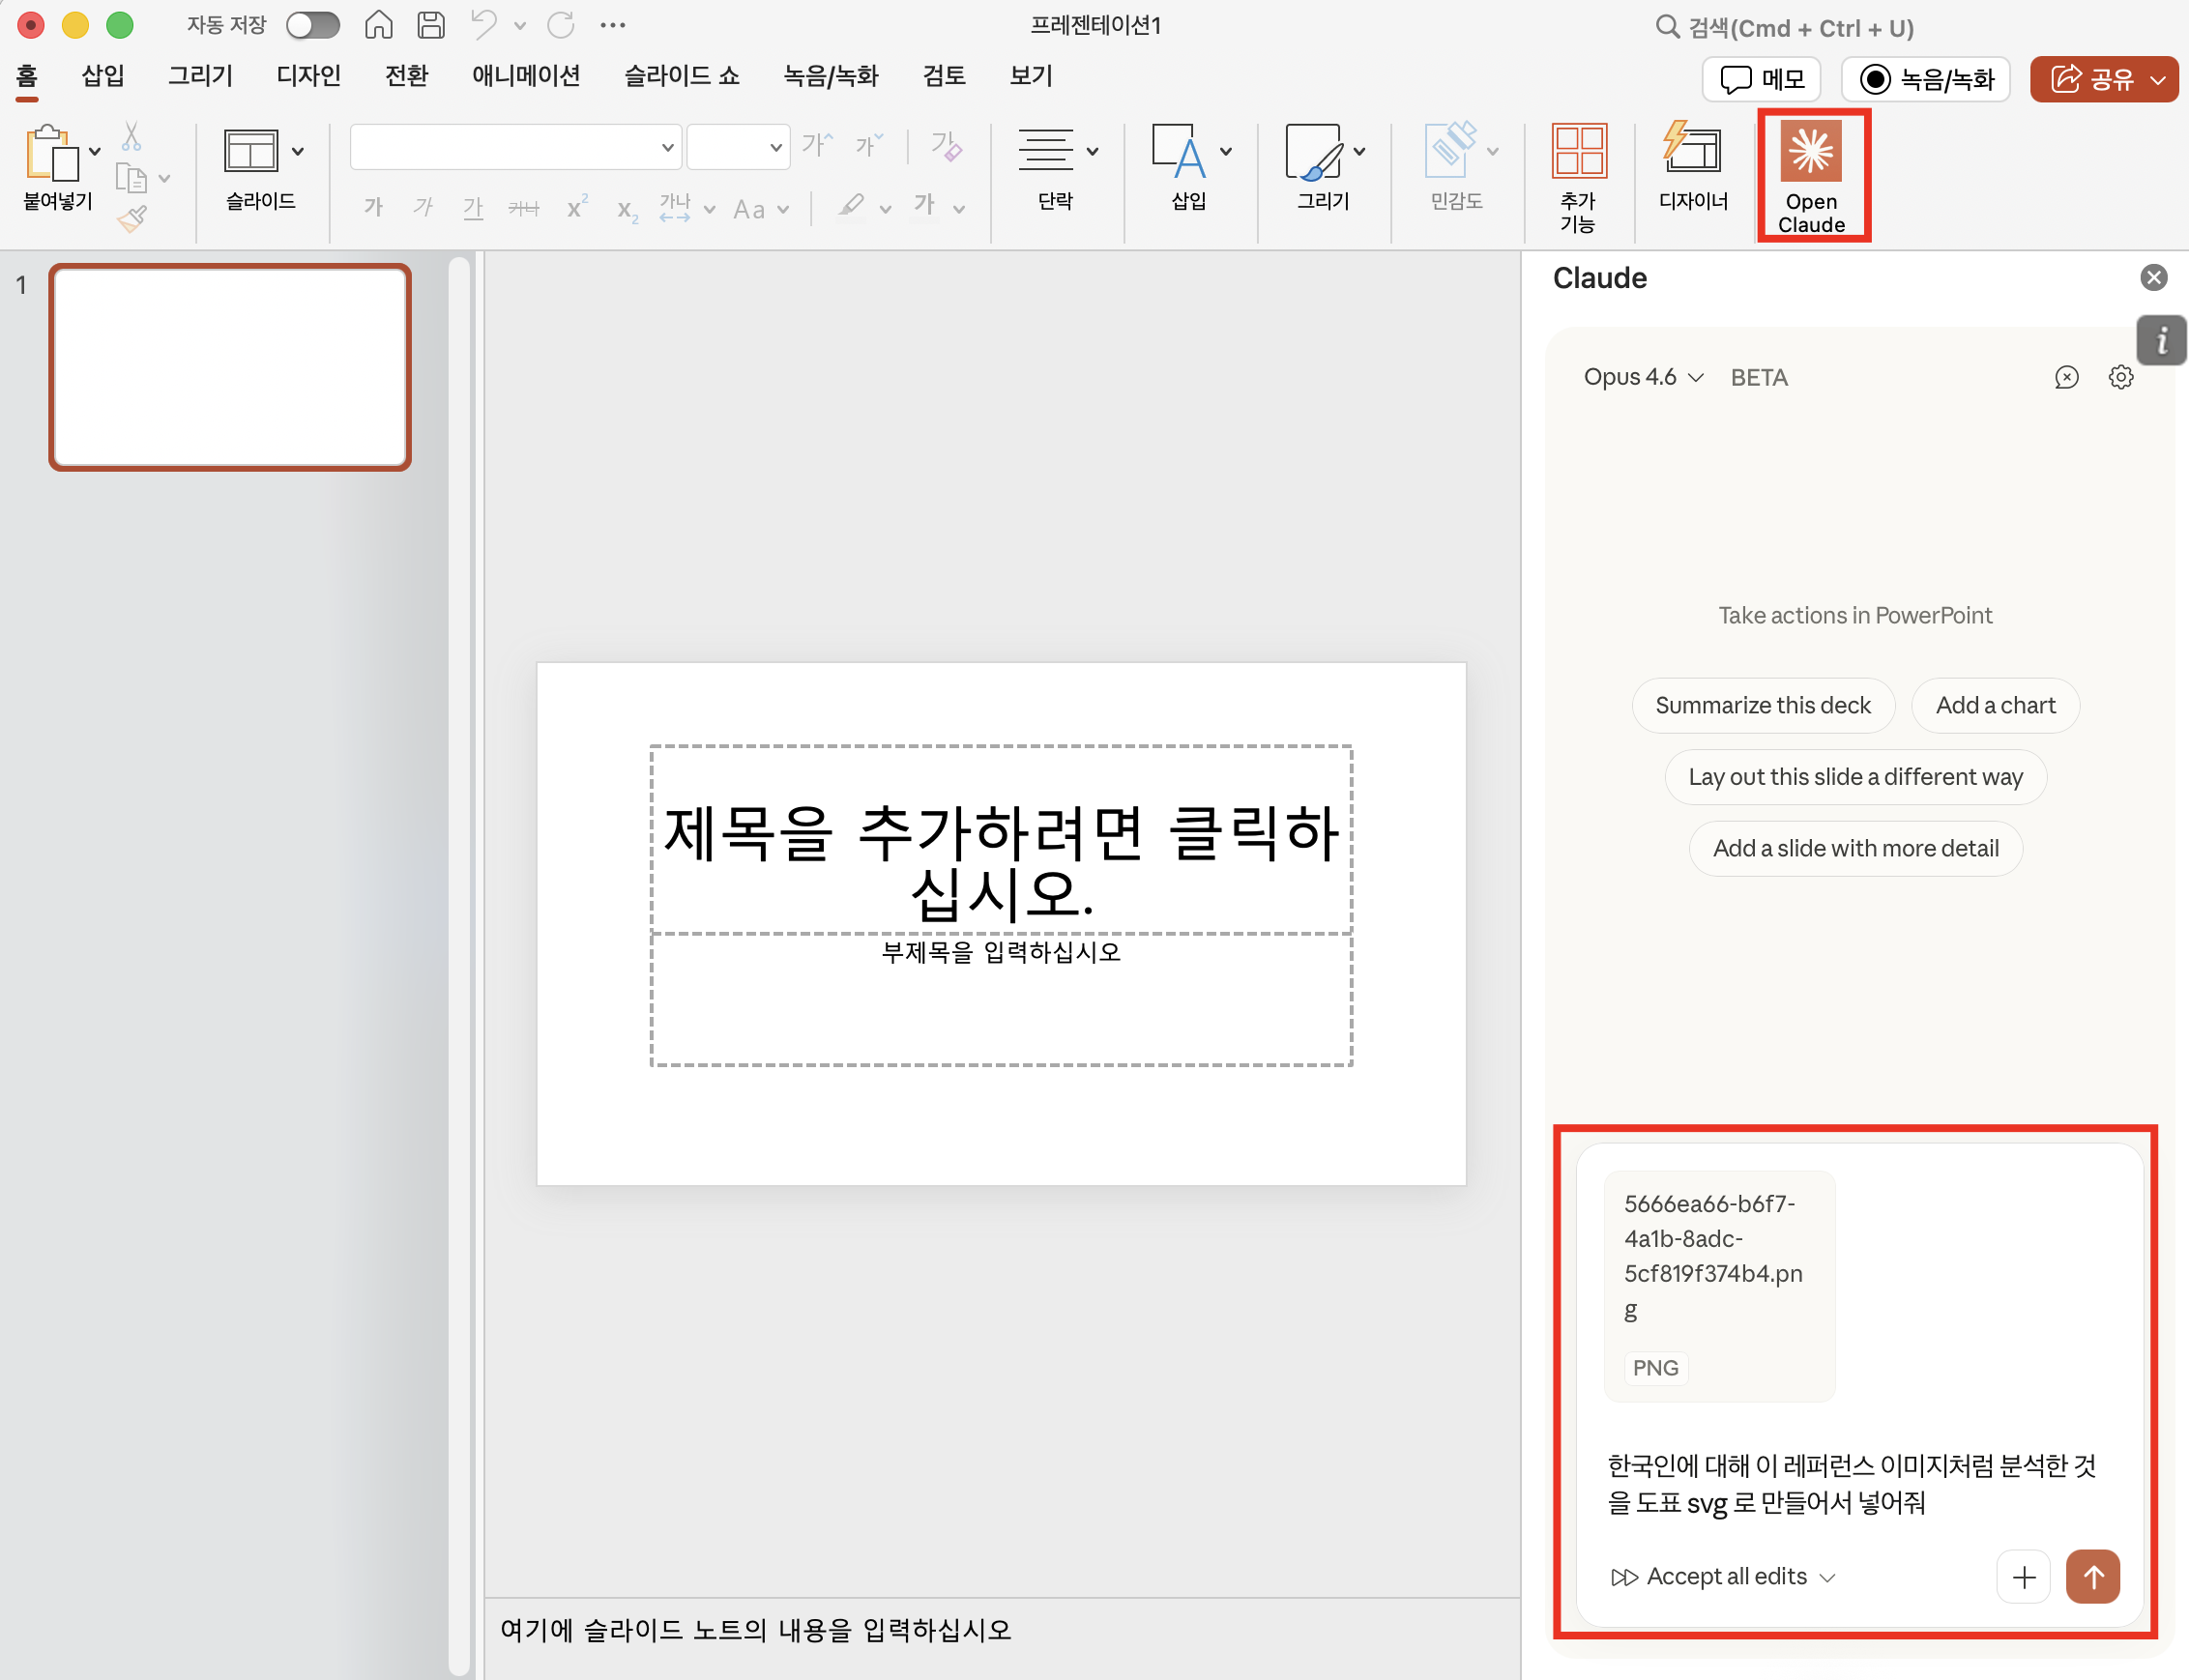
Task: Send the message with the arrow button
Action: click(2093, 1576)
